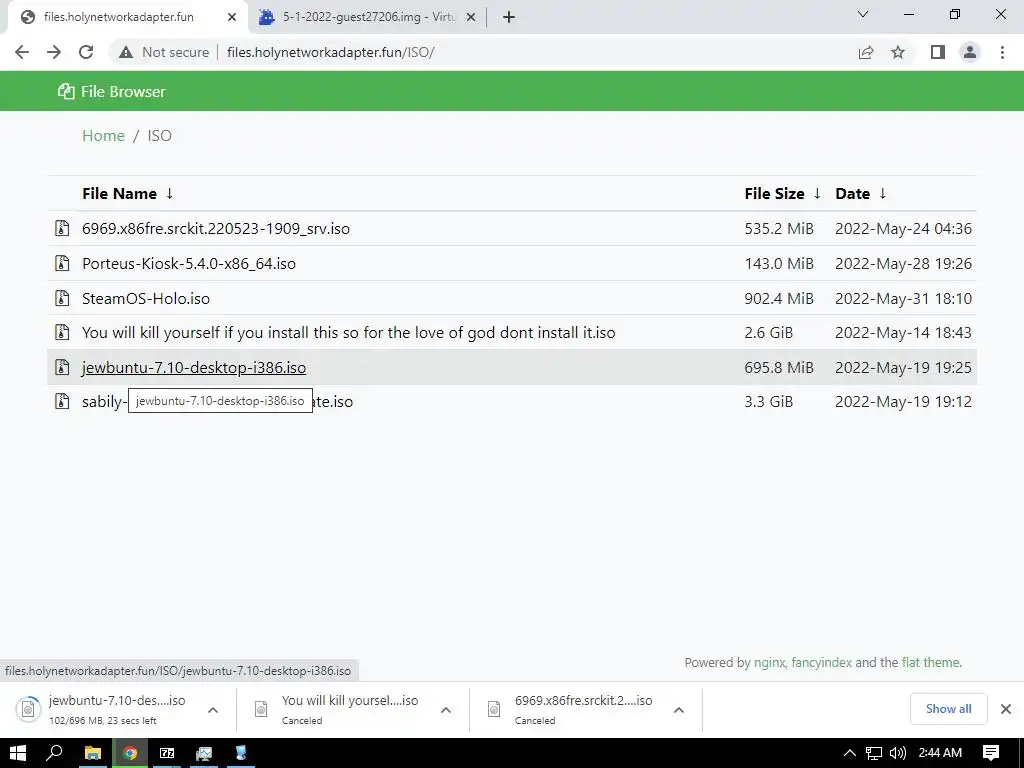This screenshot has width=1024, height=768.
Task: Open the Action Center notifications icon
Action: point(991,753)
